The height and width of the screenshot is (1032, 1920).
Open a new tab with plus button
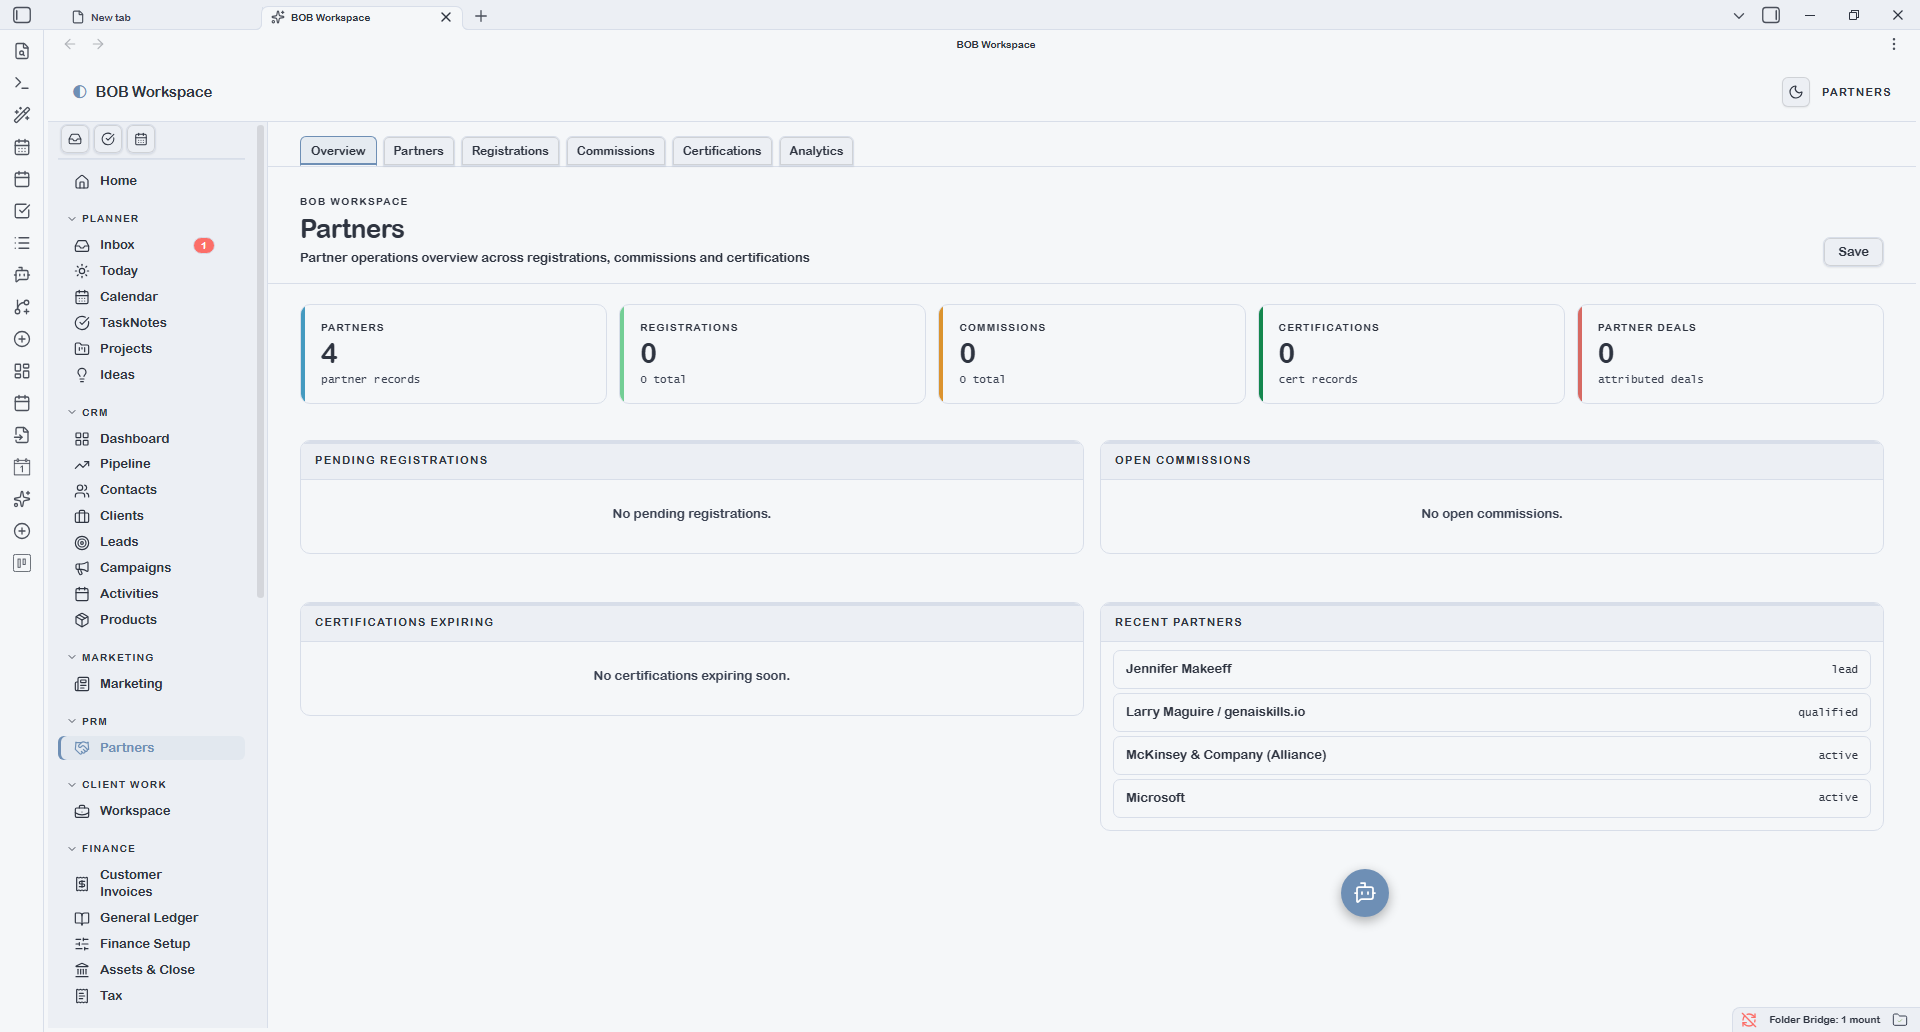point(481,16)
